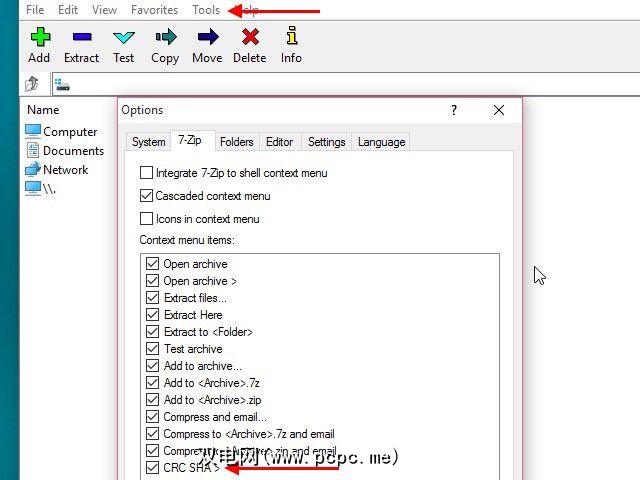The image size is (640, 480).
Task: Uncheck the Extract Here item
Action: (x=152, y=315)
